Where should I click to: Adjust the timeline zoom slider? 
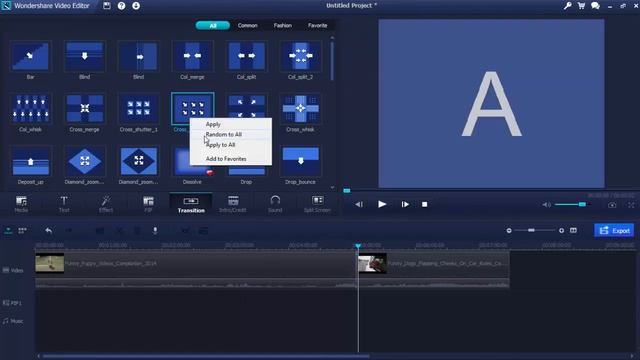(x=531, y=231)
